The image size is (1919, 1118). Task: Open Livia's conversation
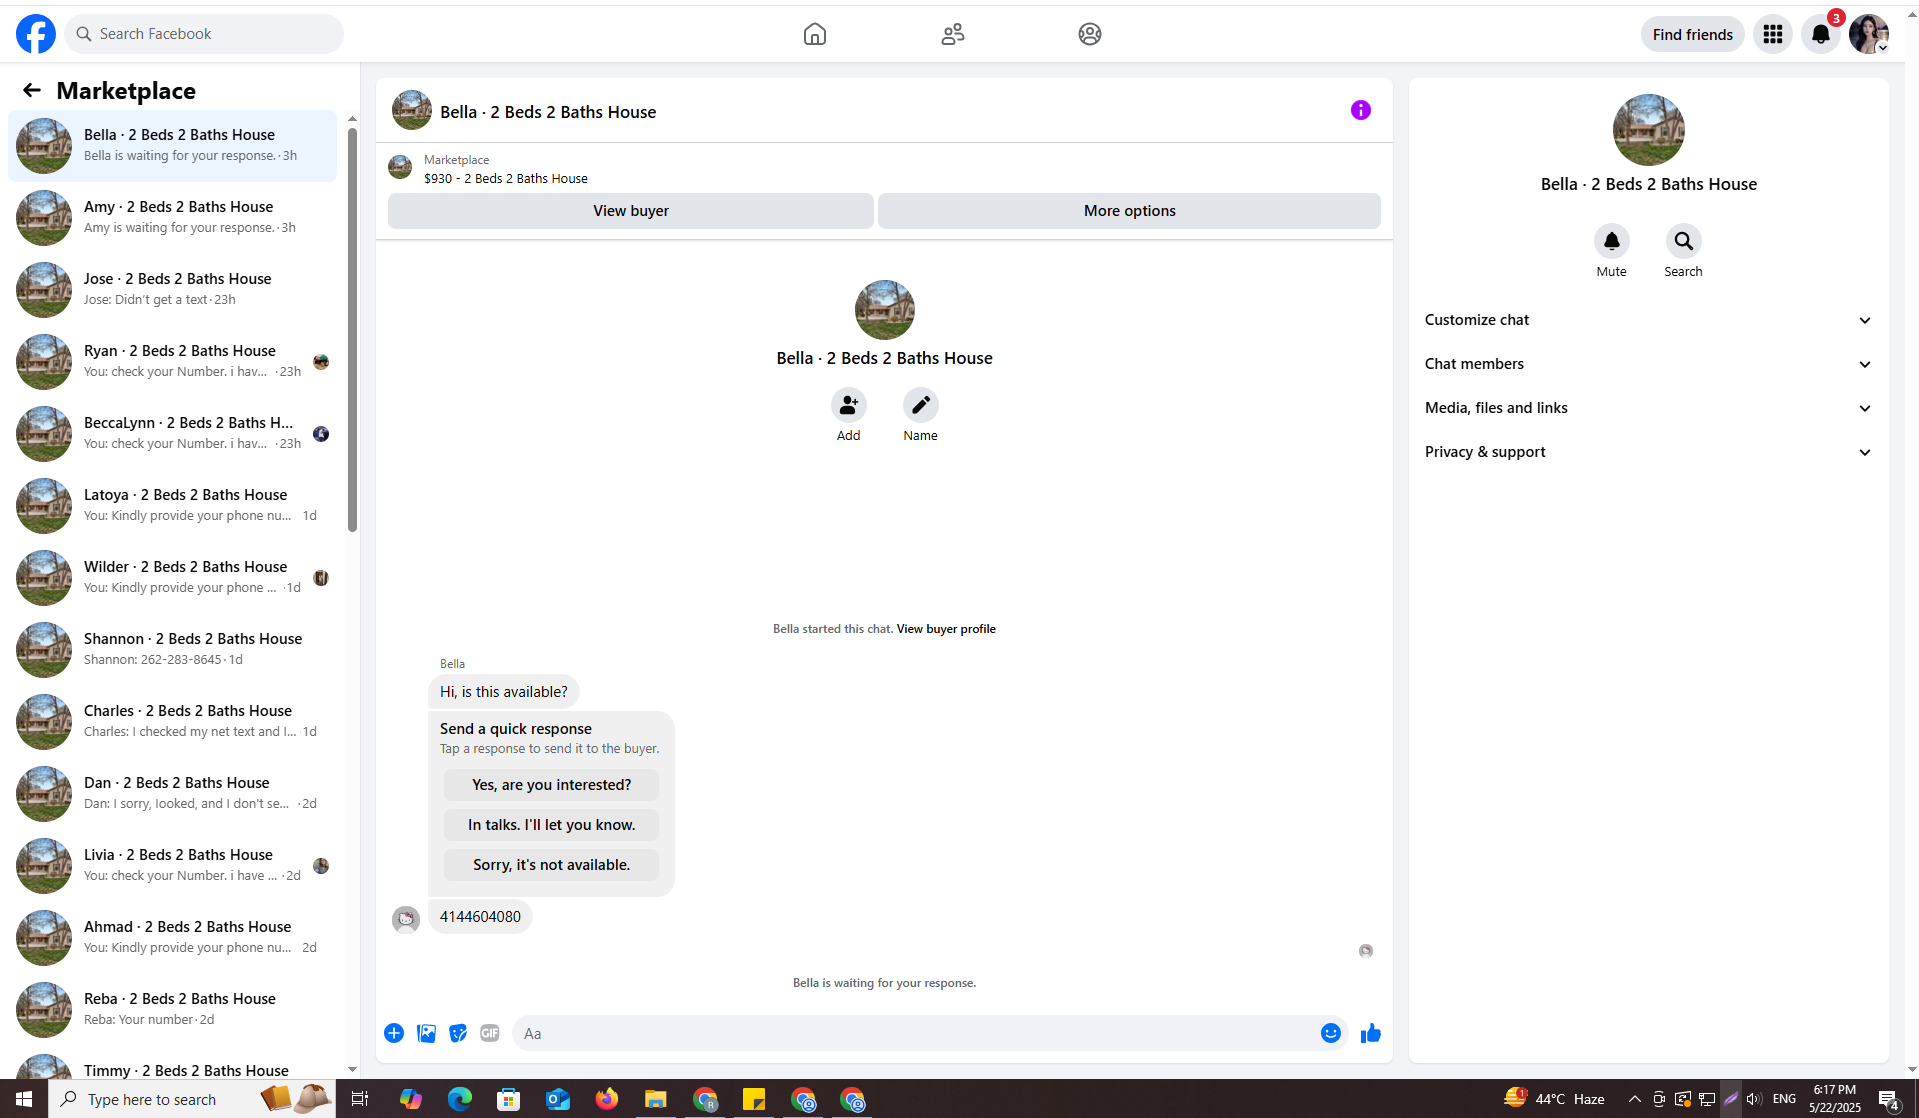click(x=172, y=865)
